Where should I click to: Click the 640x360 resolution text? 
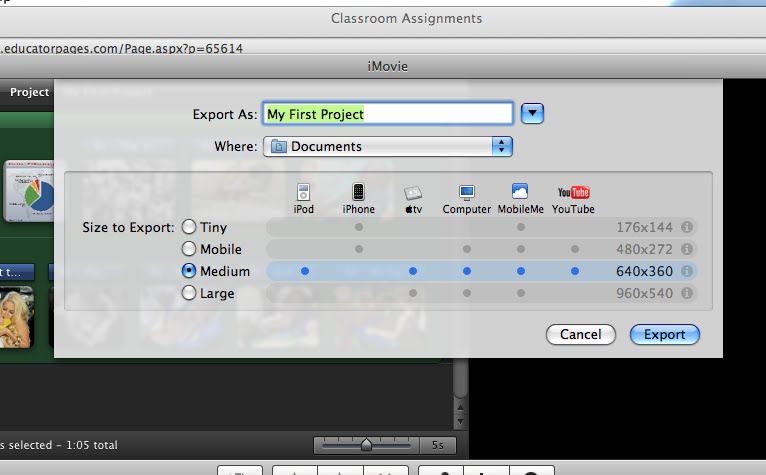click(x=644, y=271)
